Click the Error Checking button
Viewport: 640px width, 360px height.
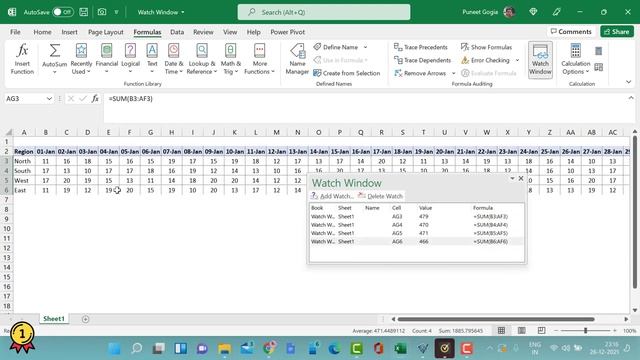(485, 60)
